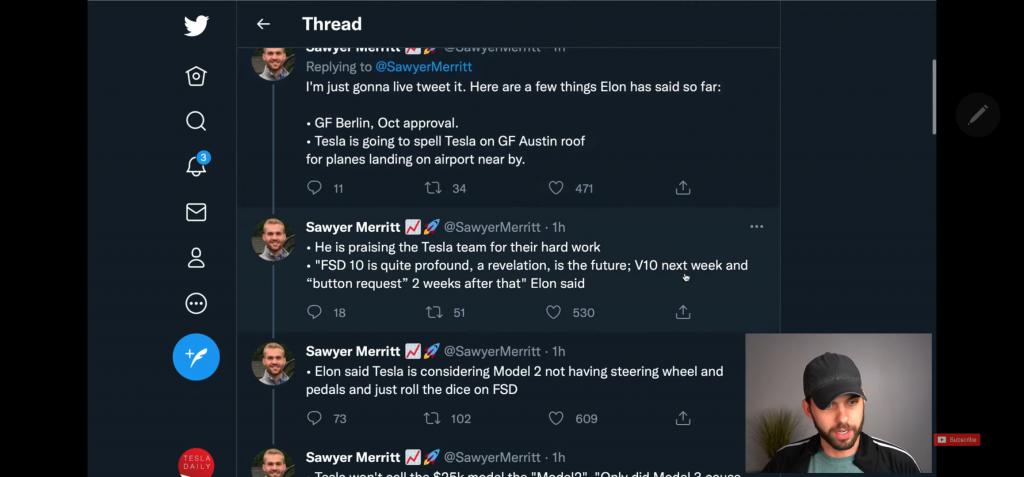
Task: Retweet the GF Berlin tweet with 34 retweets
Action: (x=433, y=188)
